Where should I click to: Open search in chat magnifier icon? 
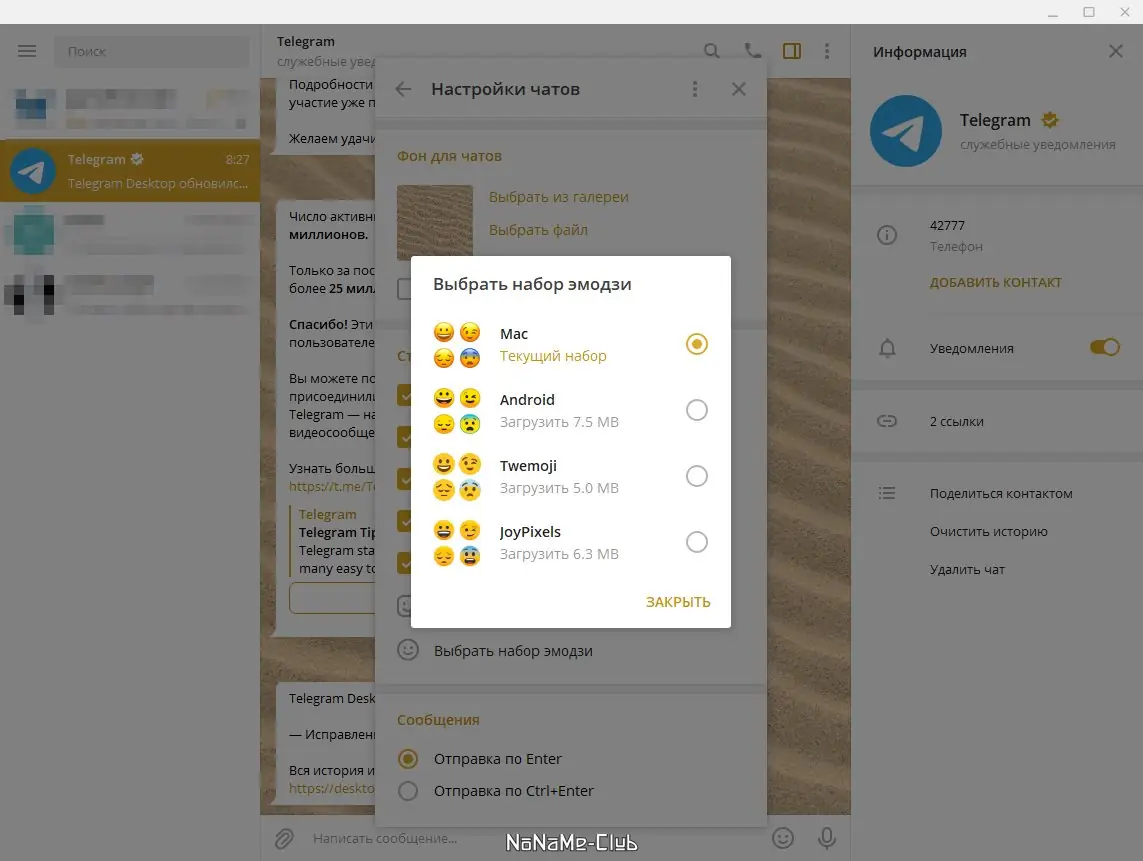(x=711, y=50)
